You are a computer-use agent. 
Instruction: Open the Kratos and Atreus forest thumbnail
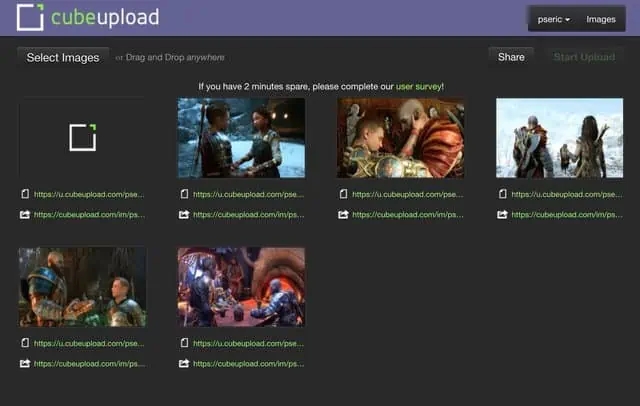pyautogui.click(x=82, y=287)
